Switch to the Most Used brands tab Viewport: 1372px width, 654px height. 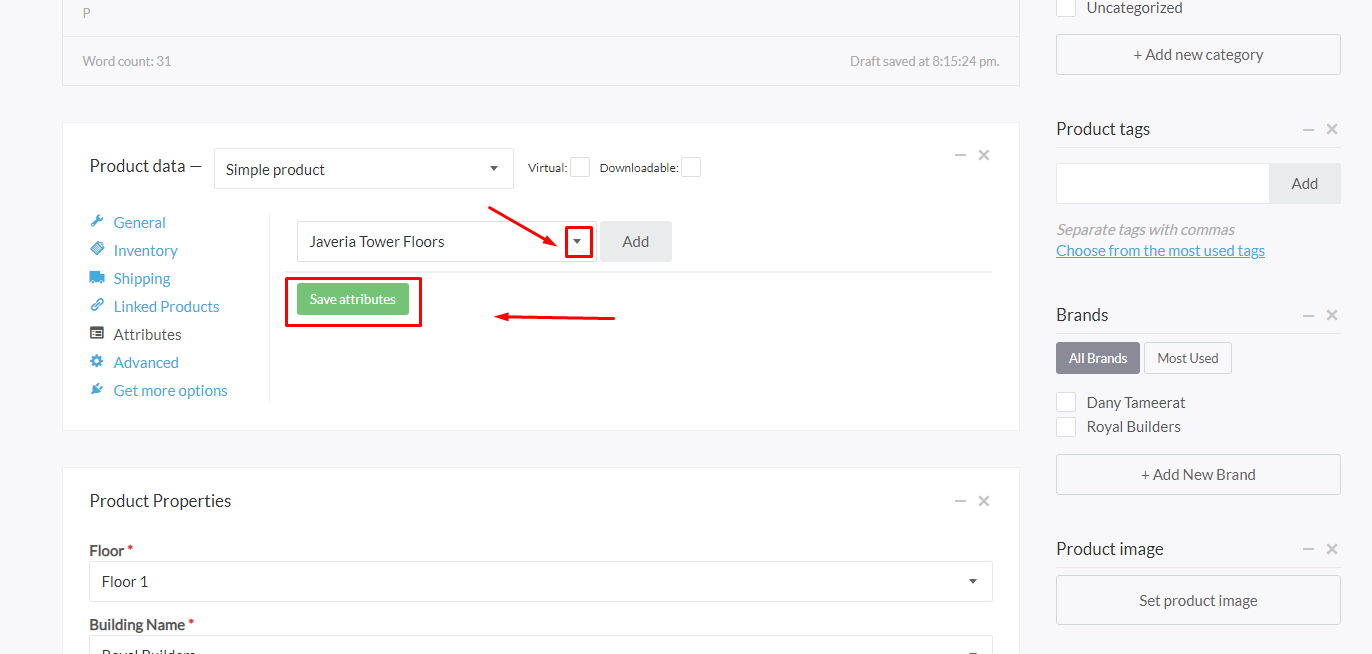(1187, 358)
